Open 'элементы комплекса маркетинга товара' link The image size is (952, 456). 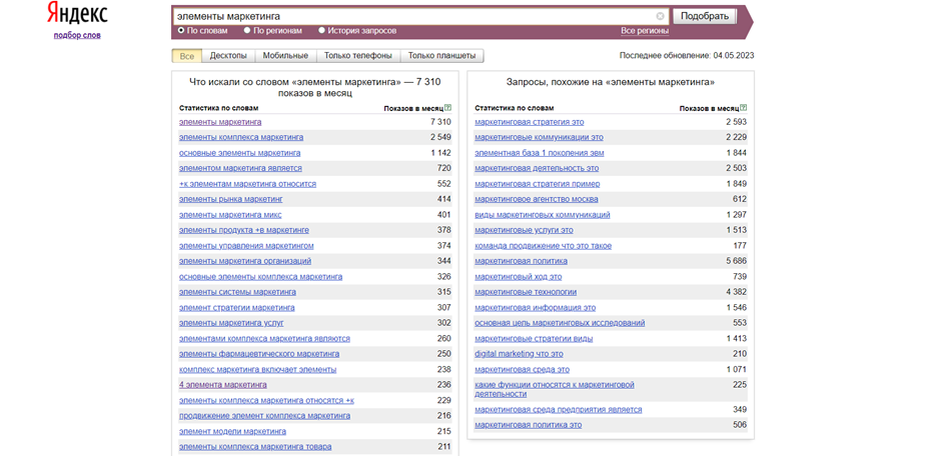(256, 447)
